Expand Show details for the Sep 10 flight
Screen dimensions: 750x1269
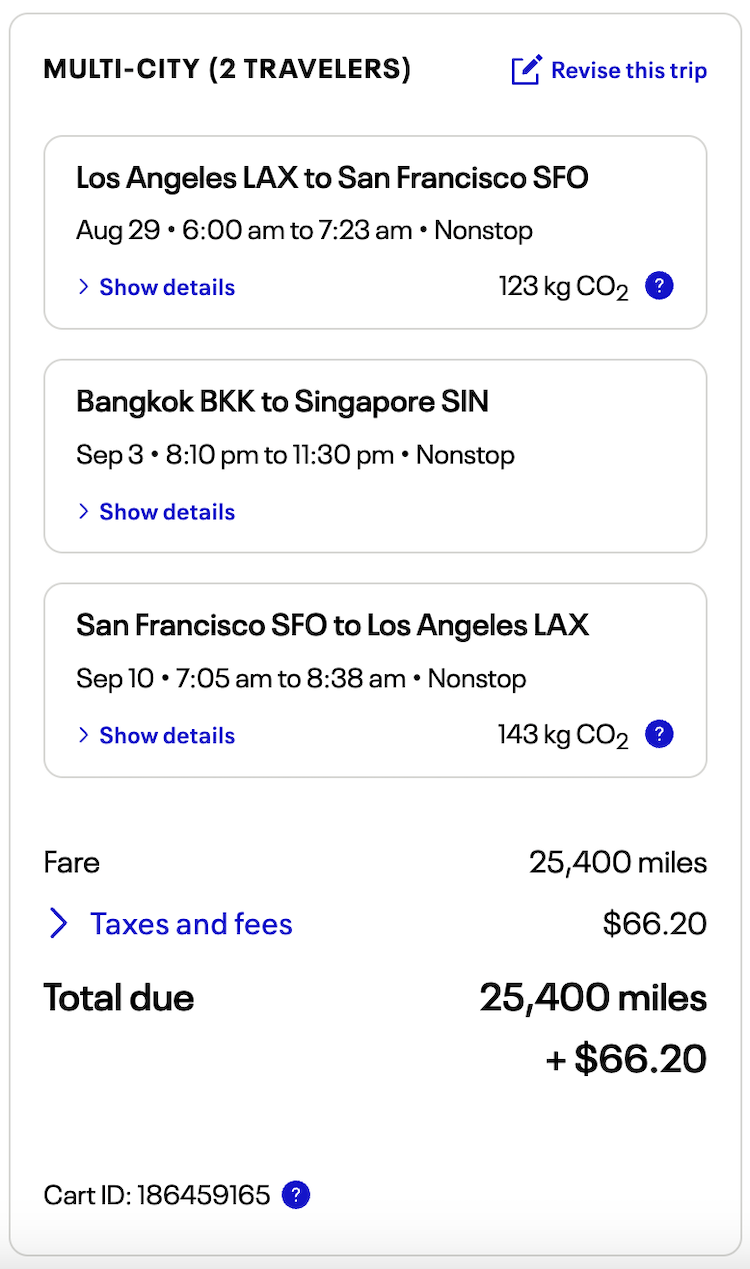[x=166, y=736]
